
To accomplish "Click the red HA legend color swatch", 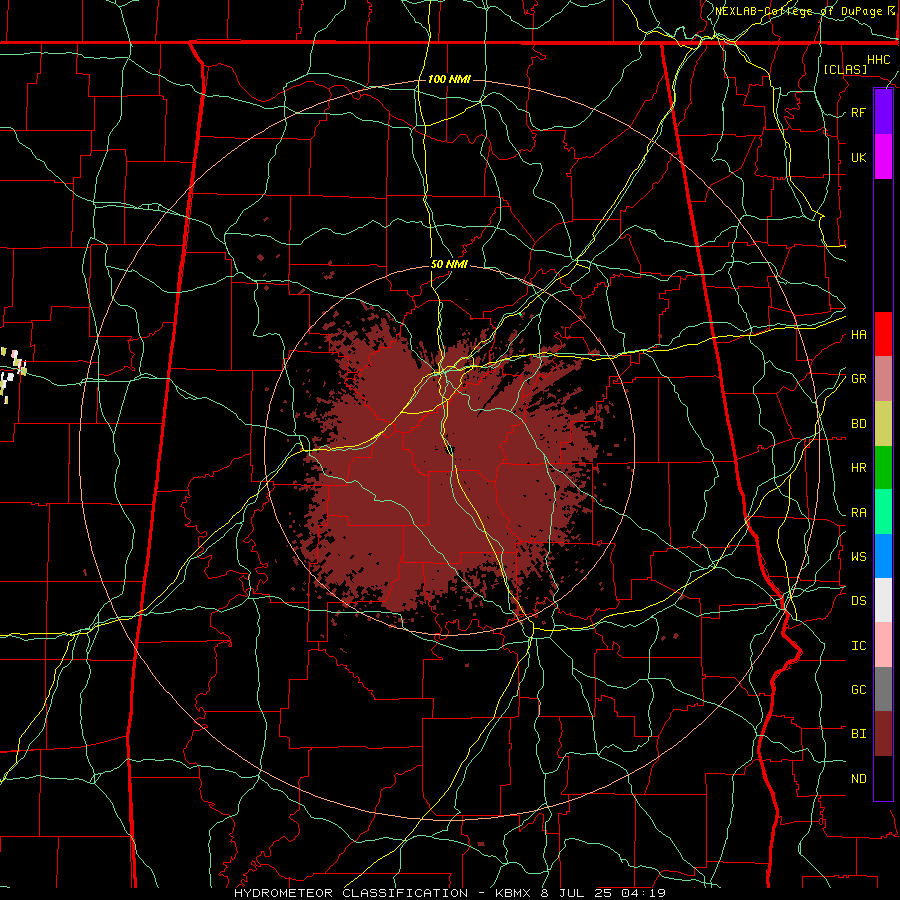I will point(883,334).
